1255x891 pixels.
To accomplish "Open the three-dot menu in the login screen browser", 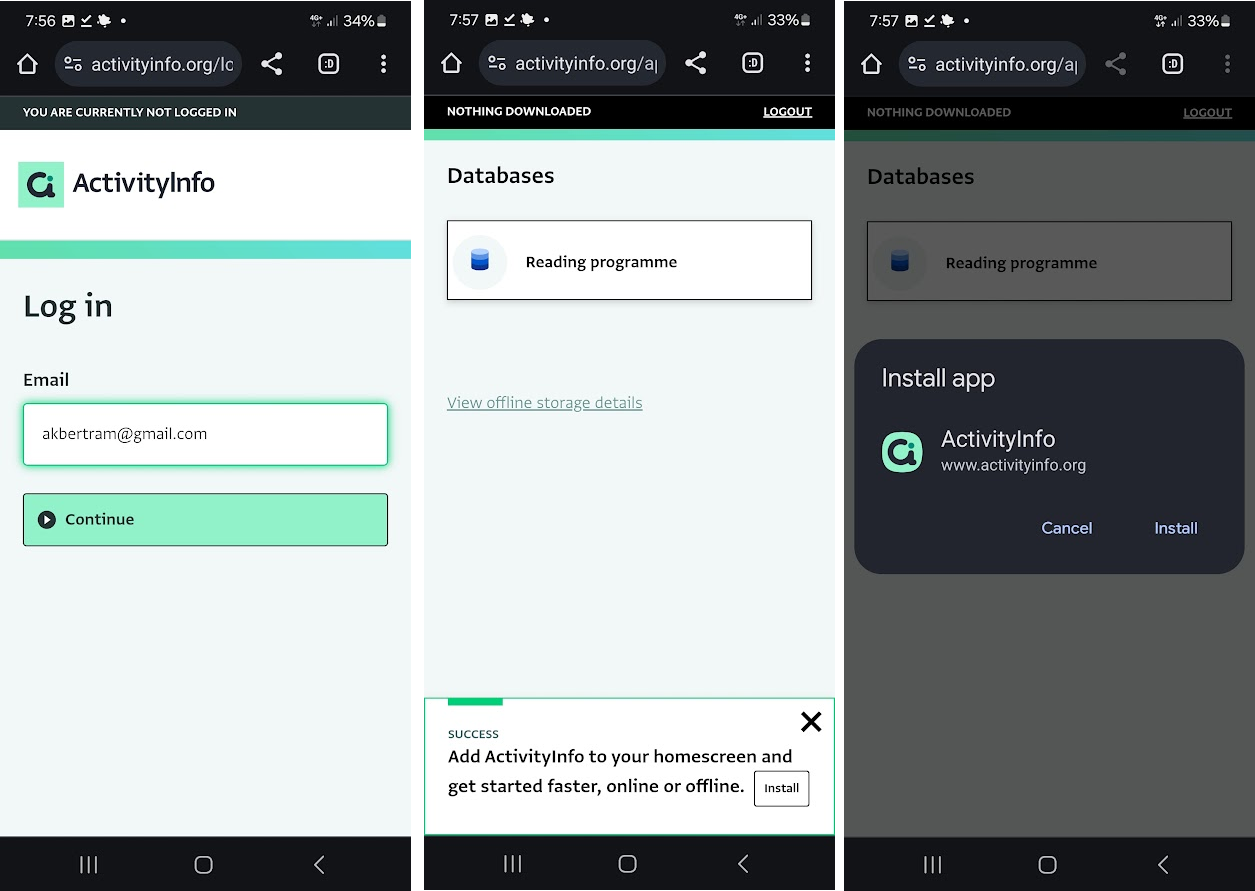I will (x=383, y=64).
